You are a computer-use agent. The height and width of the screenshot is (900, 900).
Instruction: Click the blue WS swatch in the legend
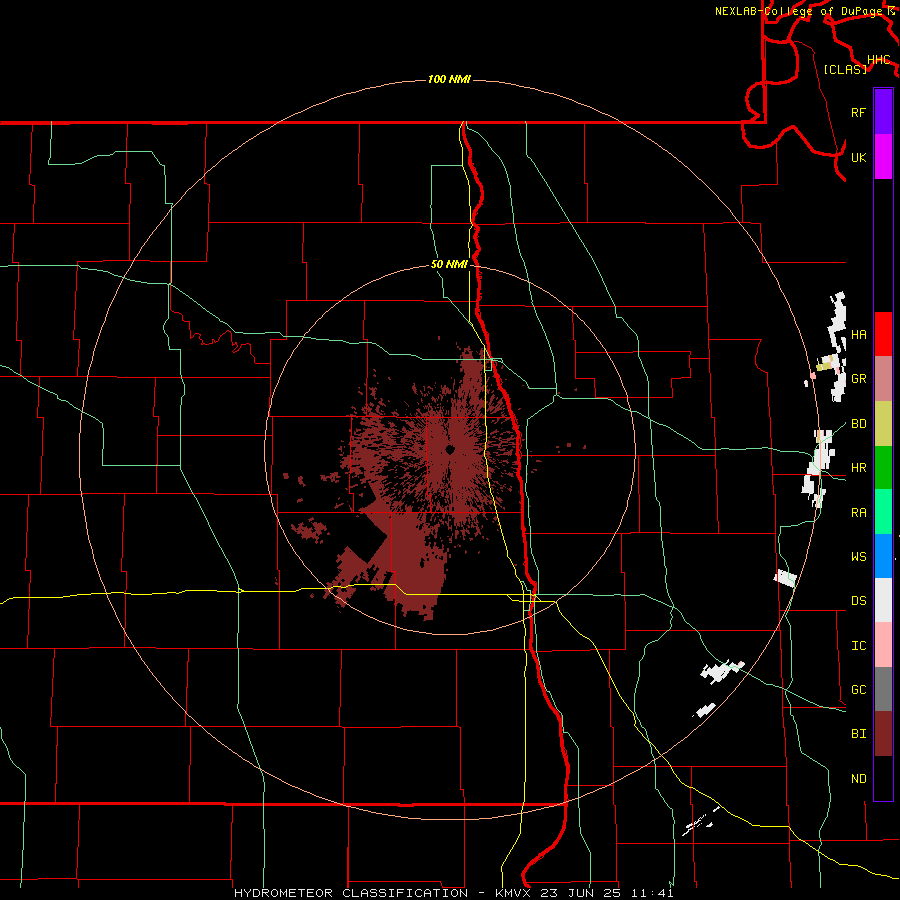[x=883, y=556]
